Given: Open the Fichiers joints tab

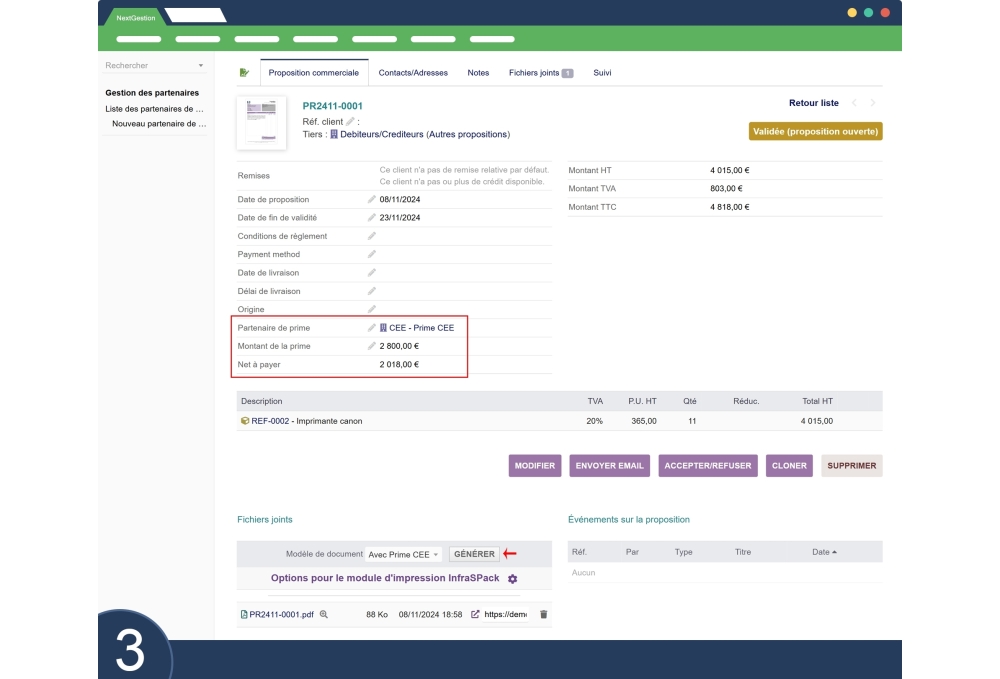Looking at the screenshot, I should [x=540, y=73].
